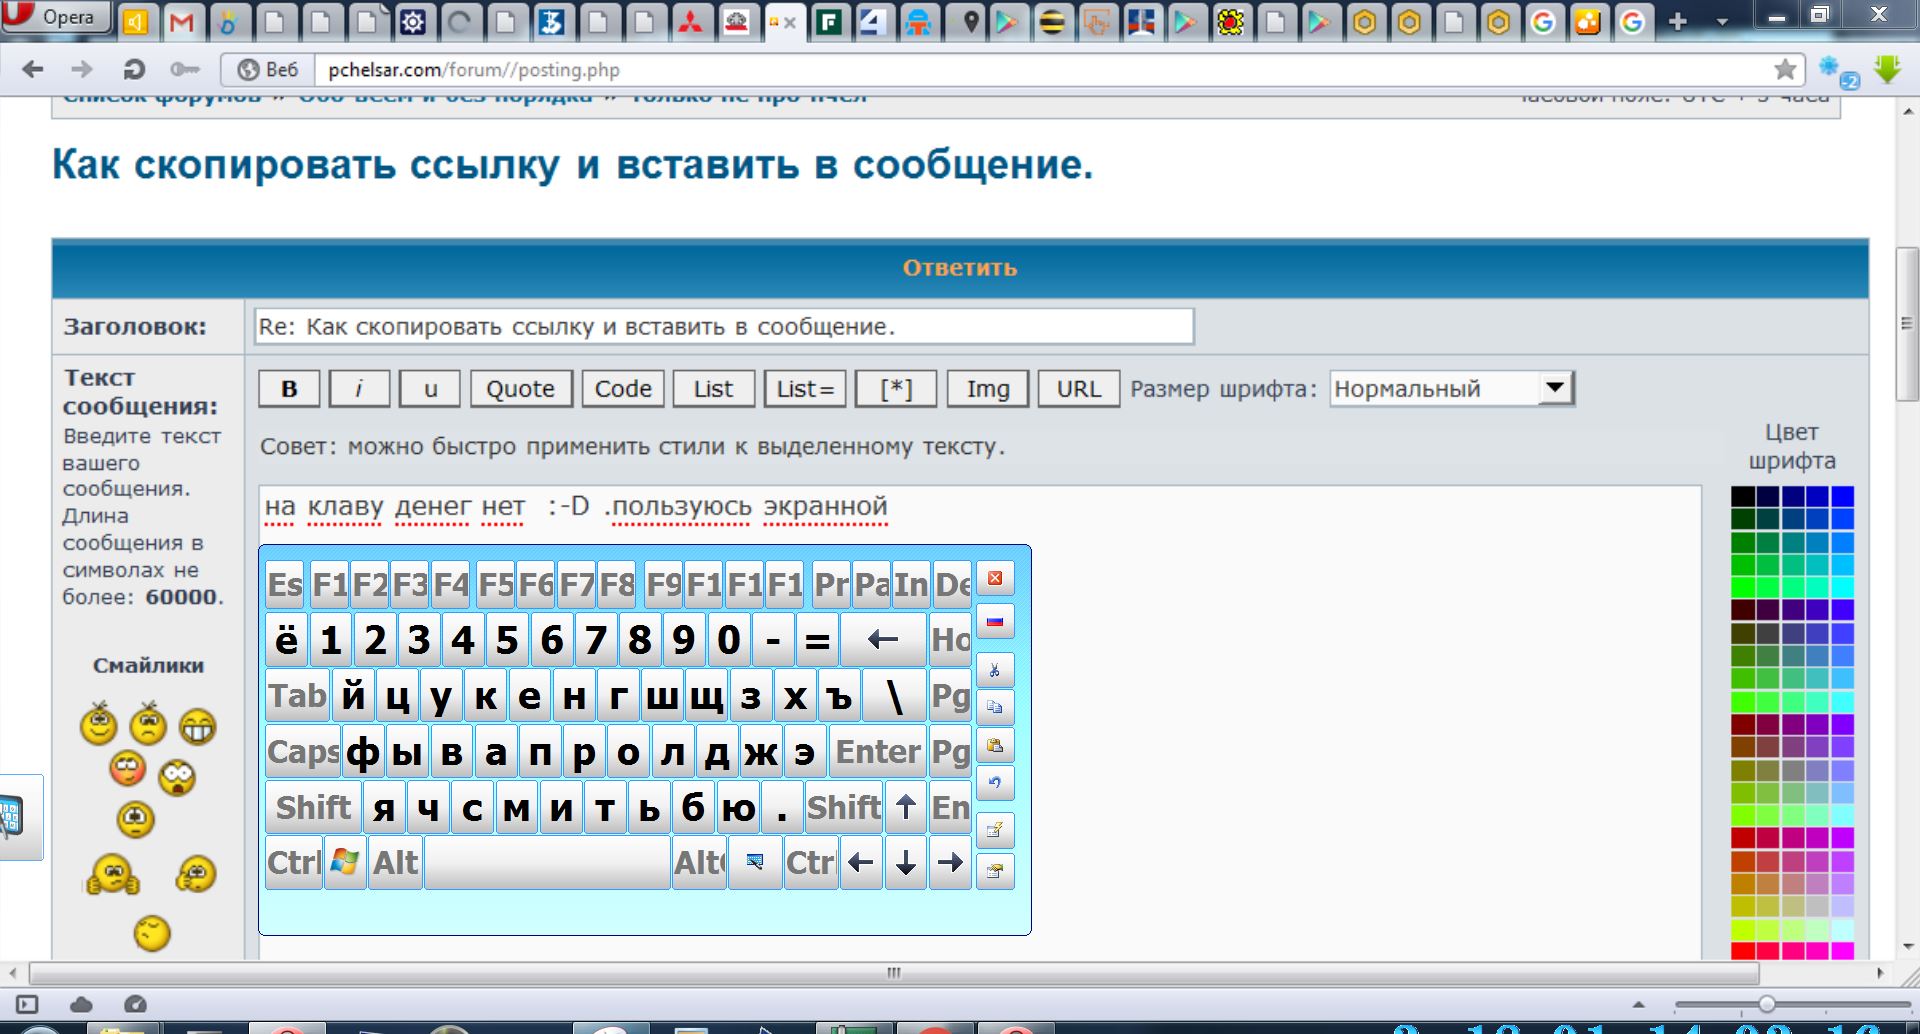Toggle Caps lock on the on-screen keyboard
The image size is (1920, 1034).
click(x=303, y=752)
